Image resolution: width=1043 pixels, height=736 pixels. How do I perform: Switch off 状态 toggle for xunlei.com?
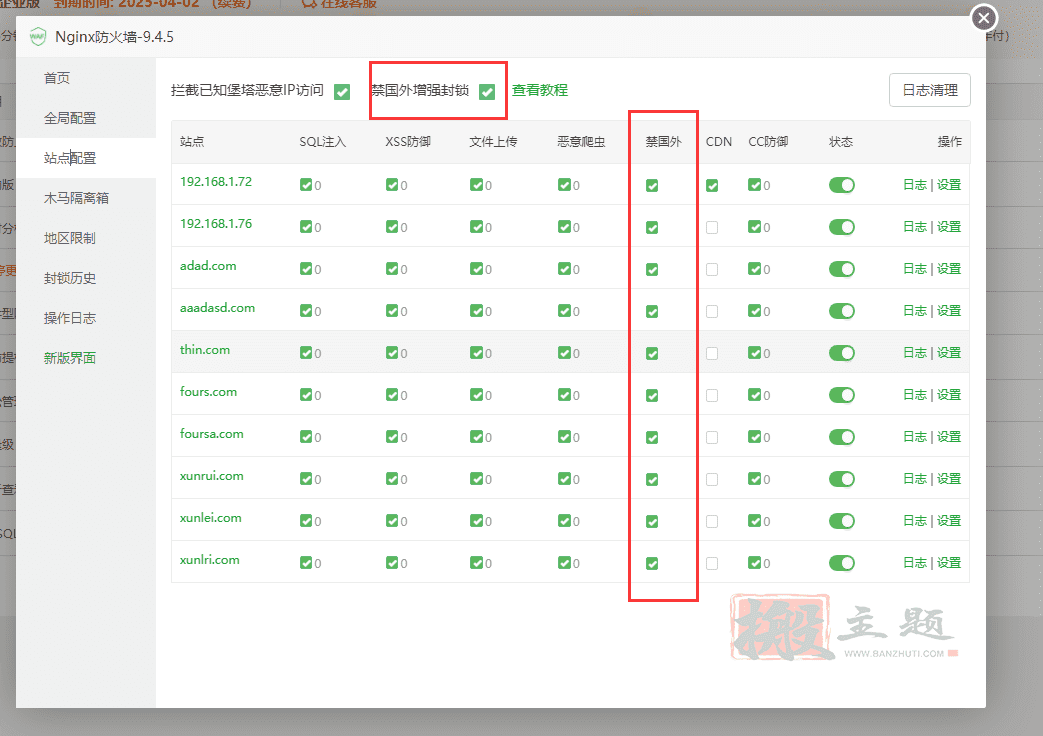(x=841, y=521)
